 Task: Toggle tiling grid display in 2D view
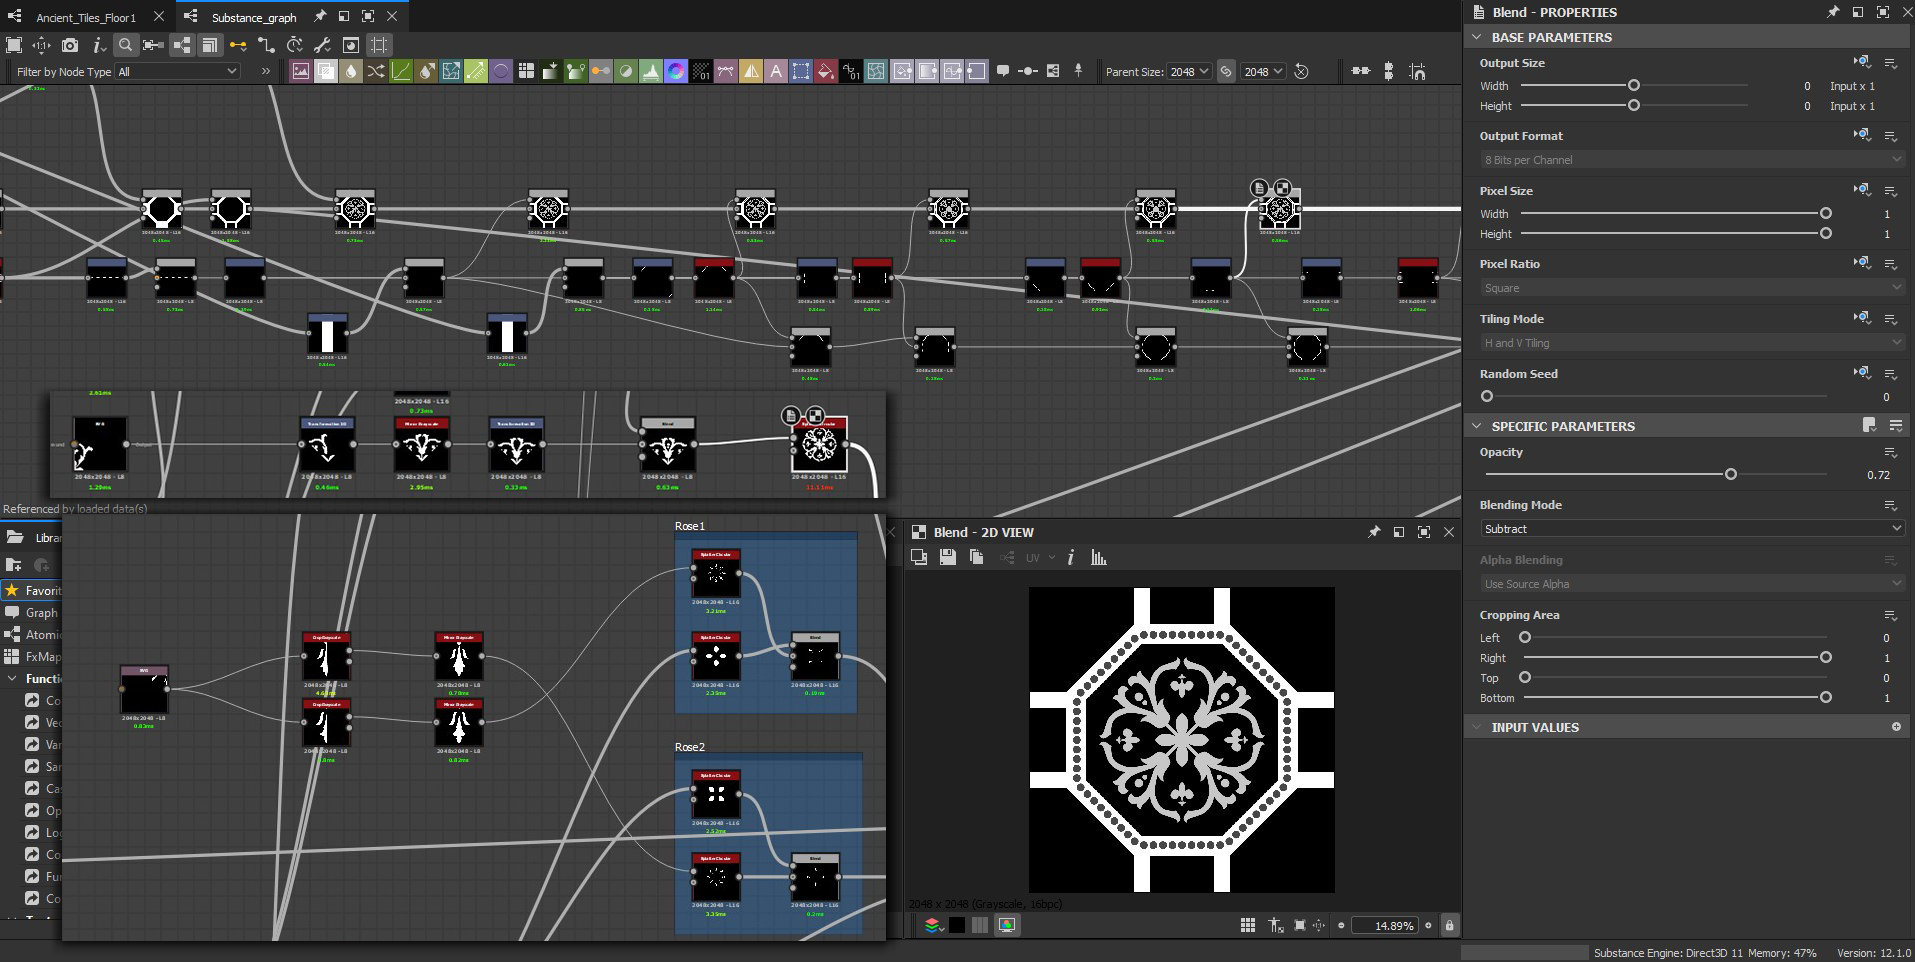point(1248,926)
